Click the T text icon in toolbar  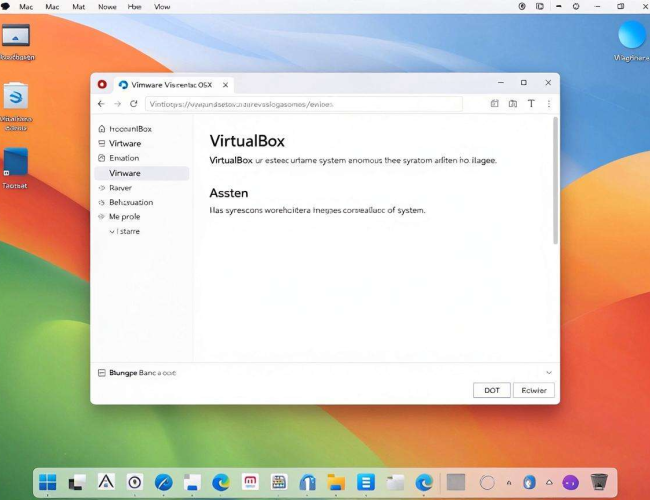click(531, 104)
